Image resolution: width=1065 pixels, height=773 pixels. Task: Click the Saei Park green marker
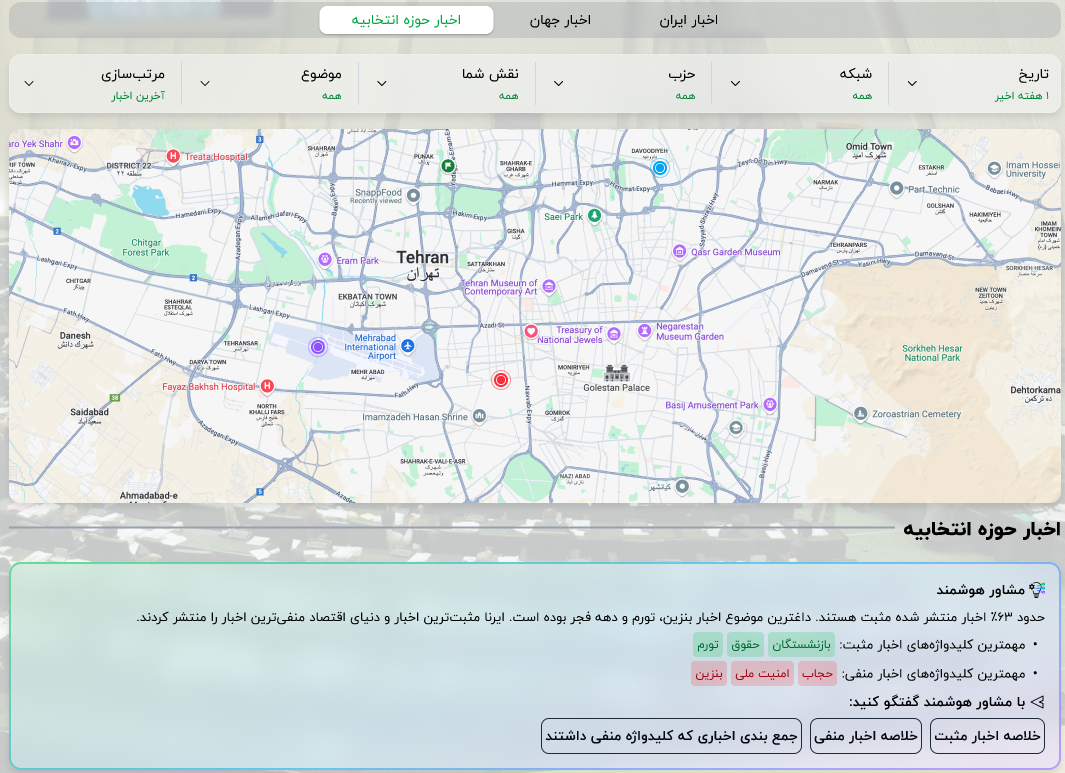tap(595, 215)
